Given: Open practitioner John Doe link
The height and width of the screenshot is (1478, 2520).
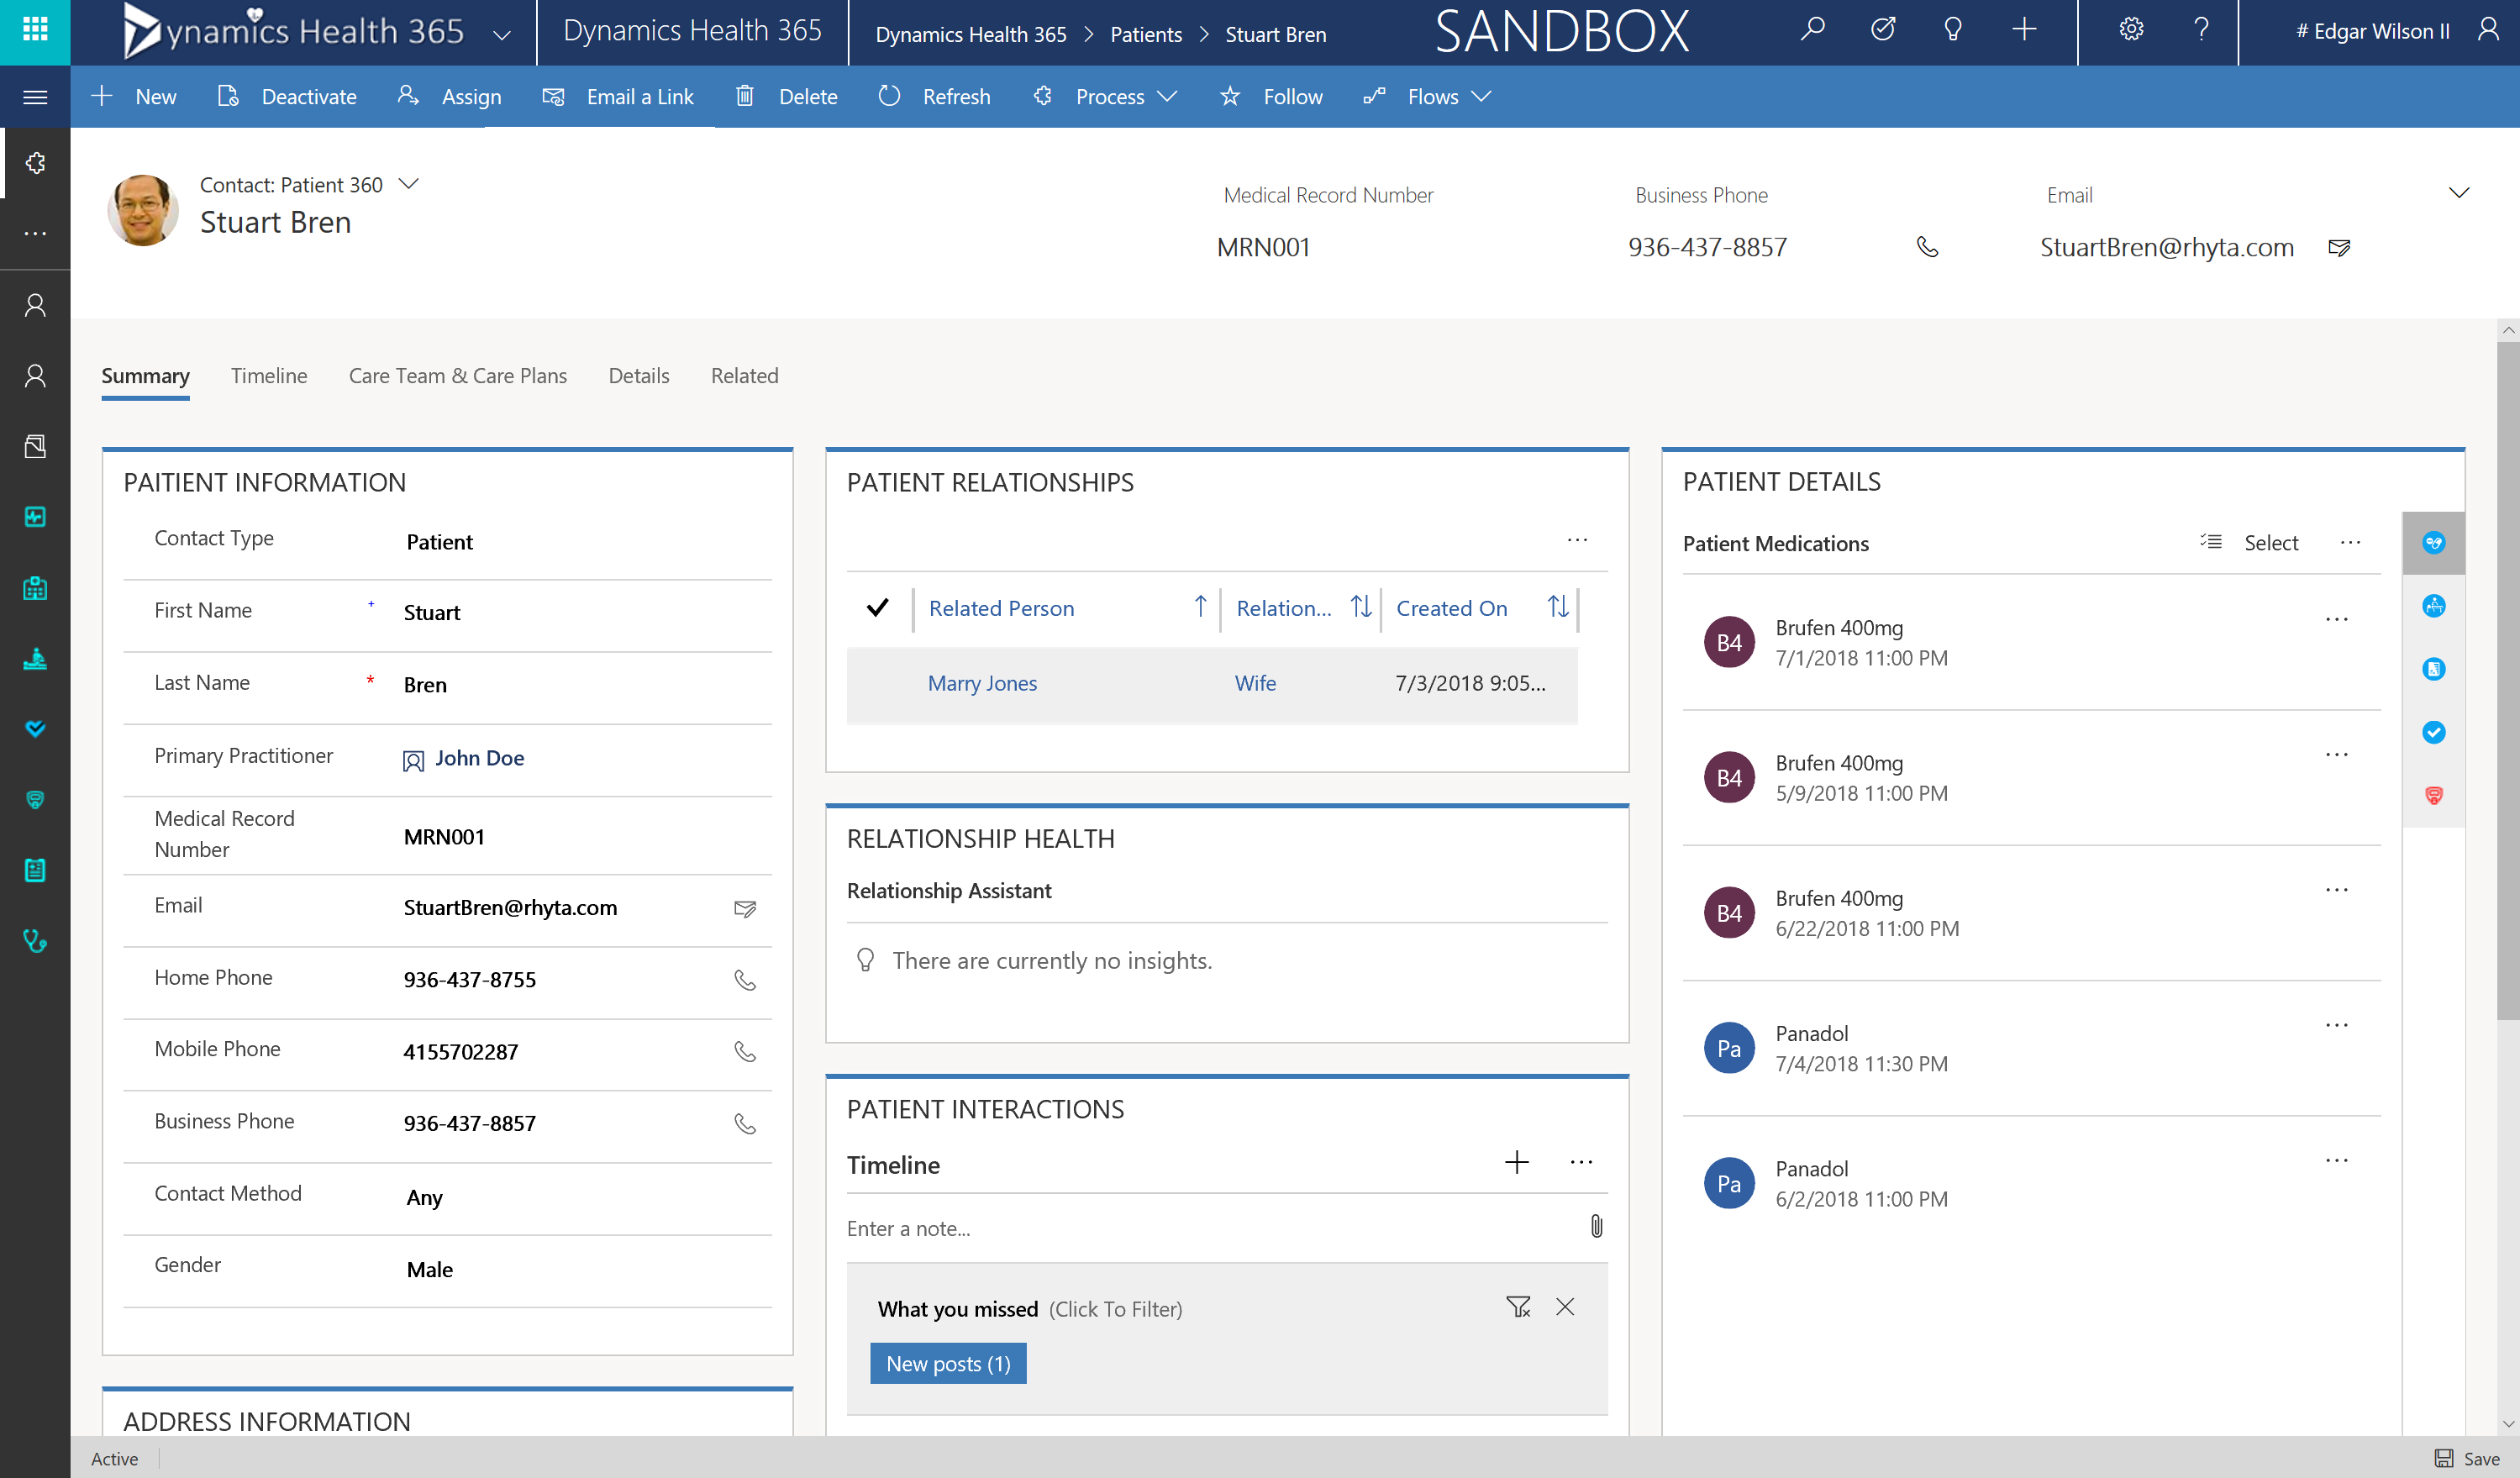Looking at the screenshot, I should pos(480,758).
